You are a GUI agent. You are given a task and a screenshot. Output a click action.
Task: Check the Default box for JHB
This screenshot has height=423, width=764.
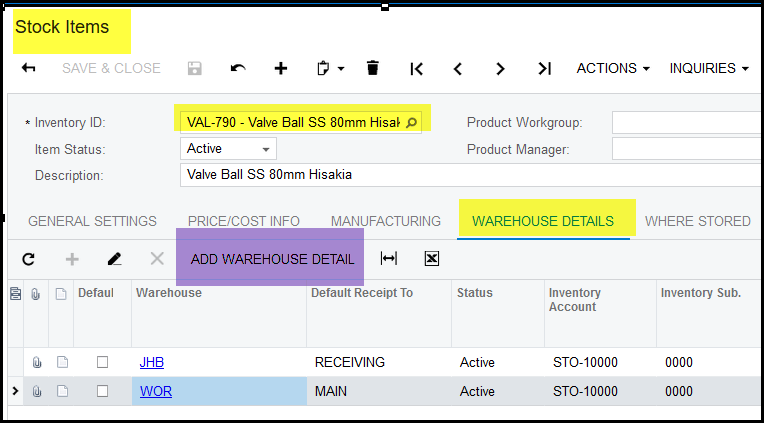[102, 362]
